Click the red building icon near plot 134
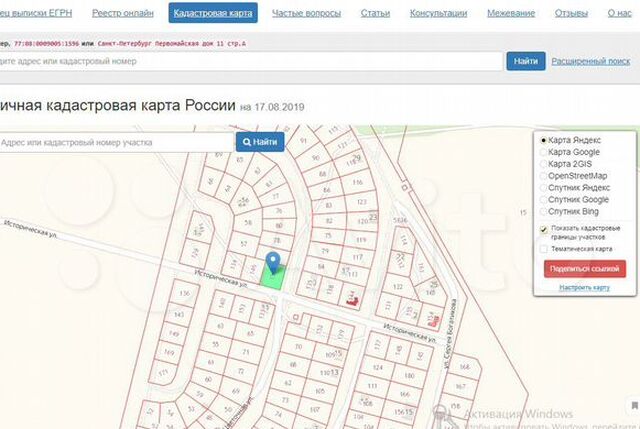The height and width of the screenshot is (429, 640). point(352,301)
